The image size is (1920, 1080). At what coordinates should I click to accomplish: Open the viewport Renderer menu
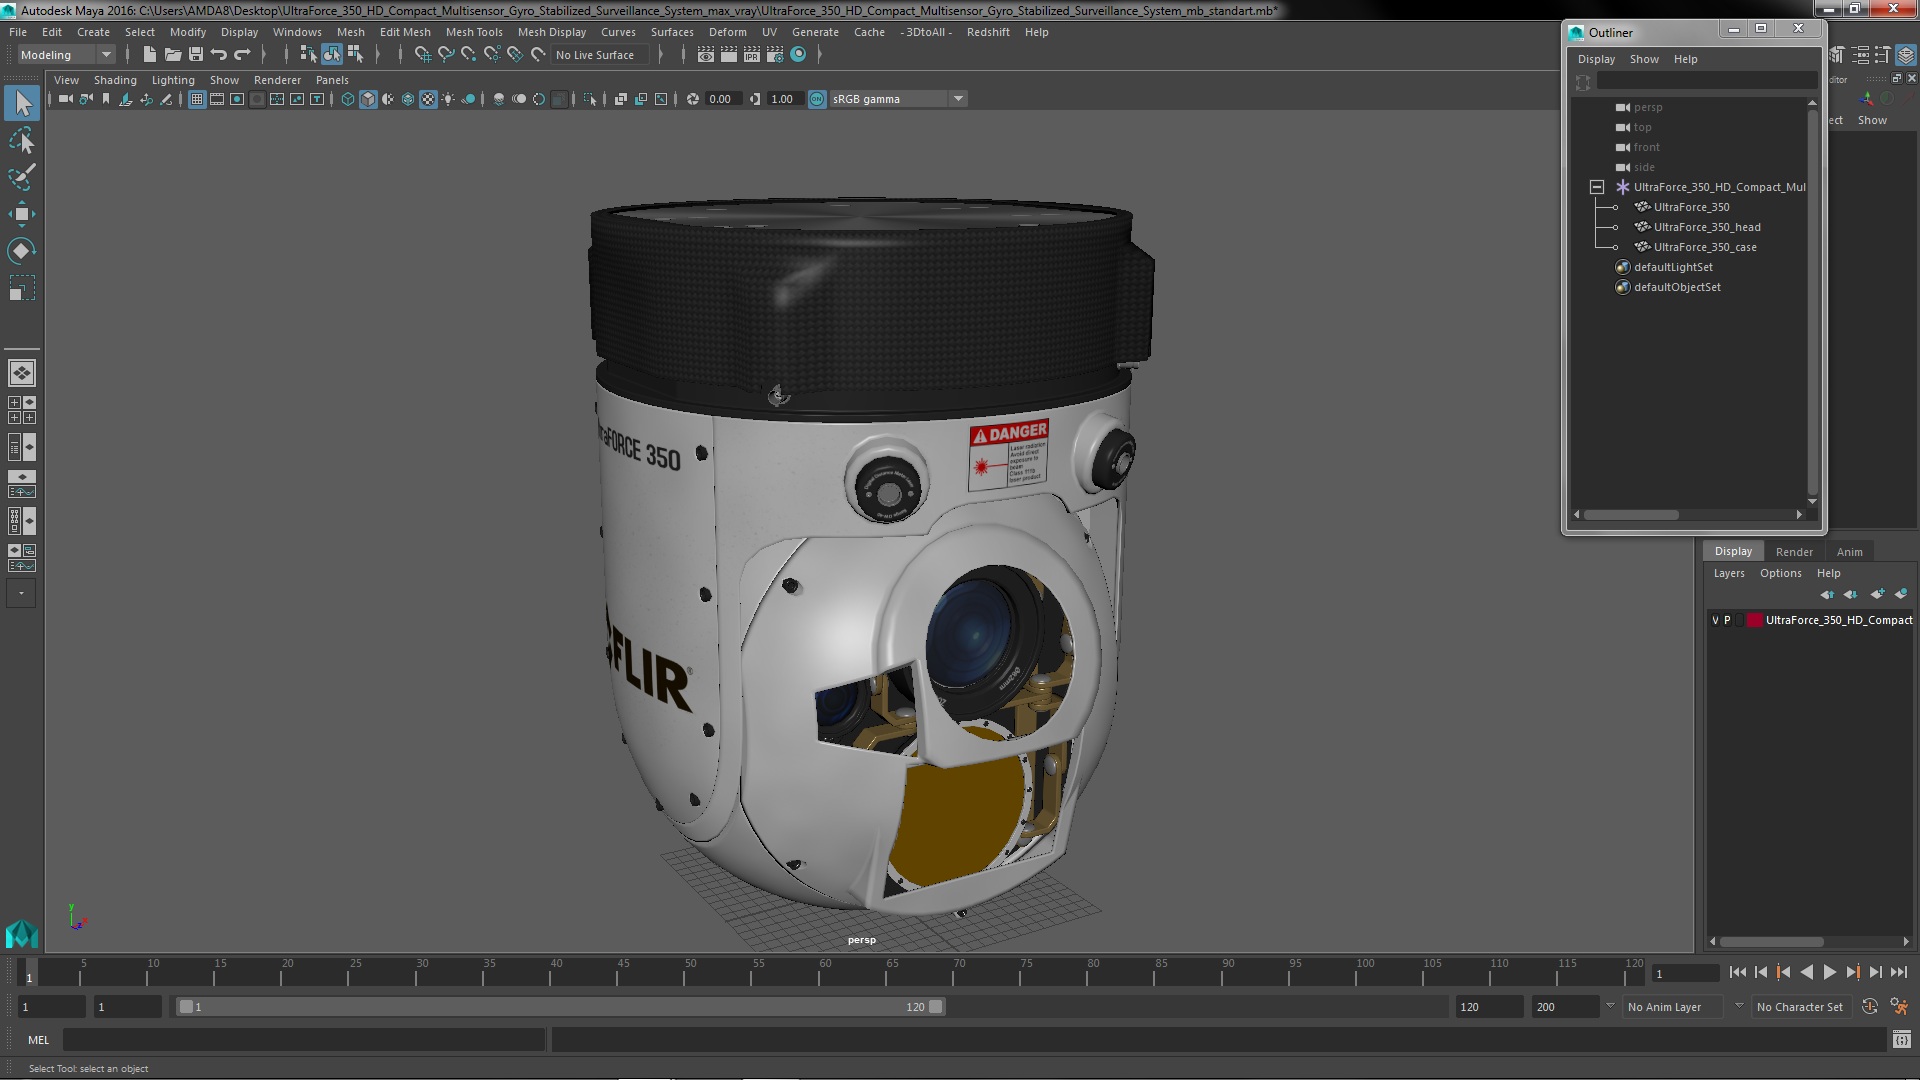pyautogui.click(x=277, y=80)
